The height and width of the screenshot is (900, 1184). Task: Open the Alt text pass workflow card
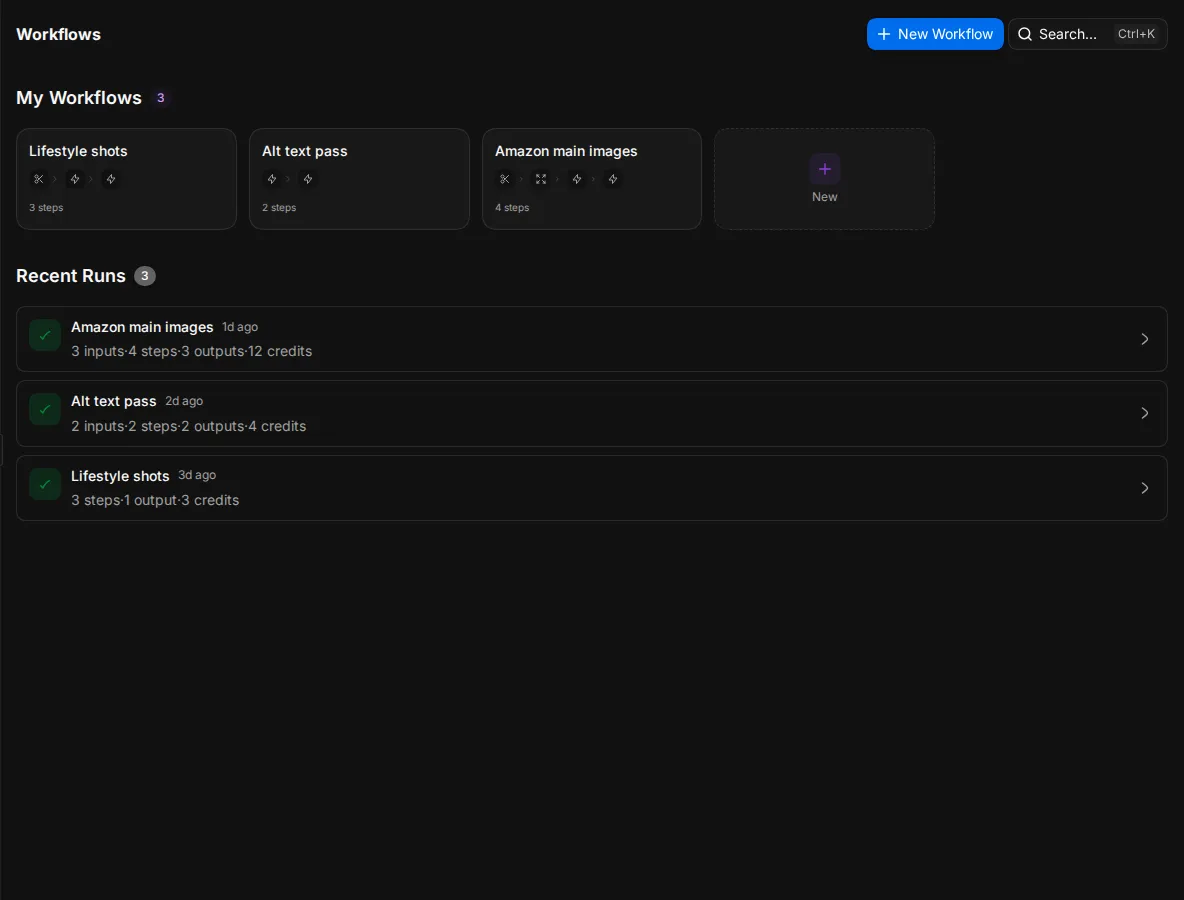click(359, 179)
